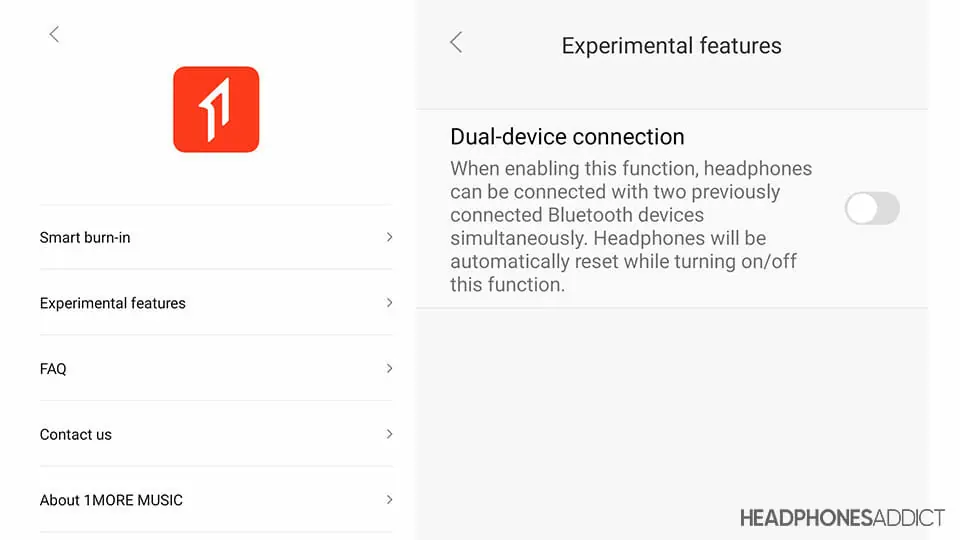Screen dimensions: 960x540
Task: Open About 1MORE MUSIC
Action: tap(111, 500)
